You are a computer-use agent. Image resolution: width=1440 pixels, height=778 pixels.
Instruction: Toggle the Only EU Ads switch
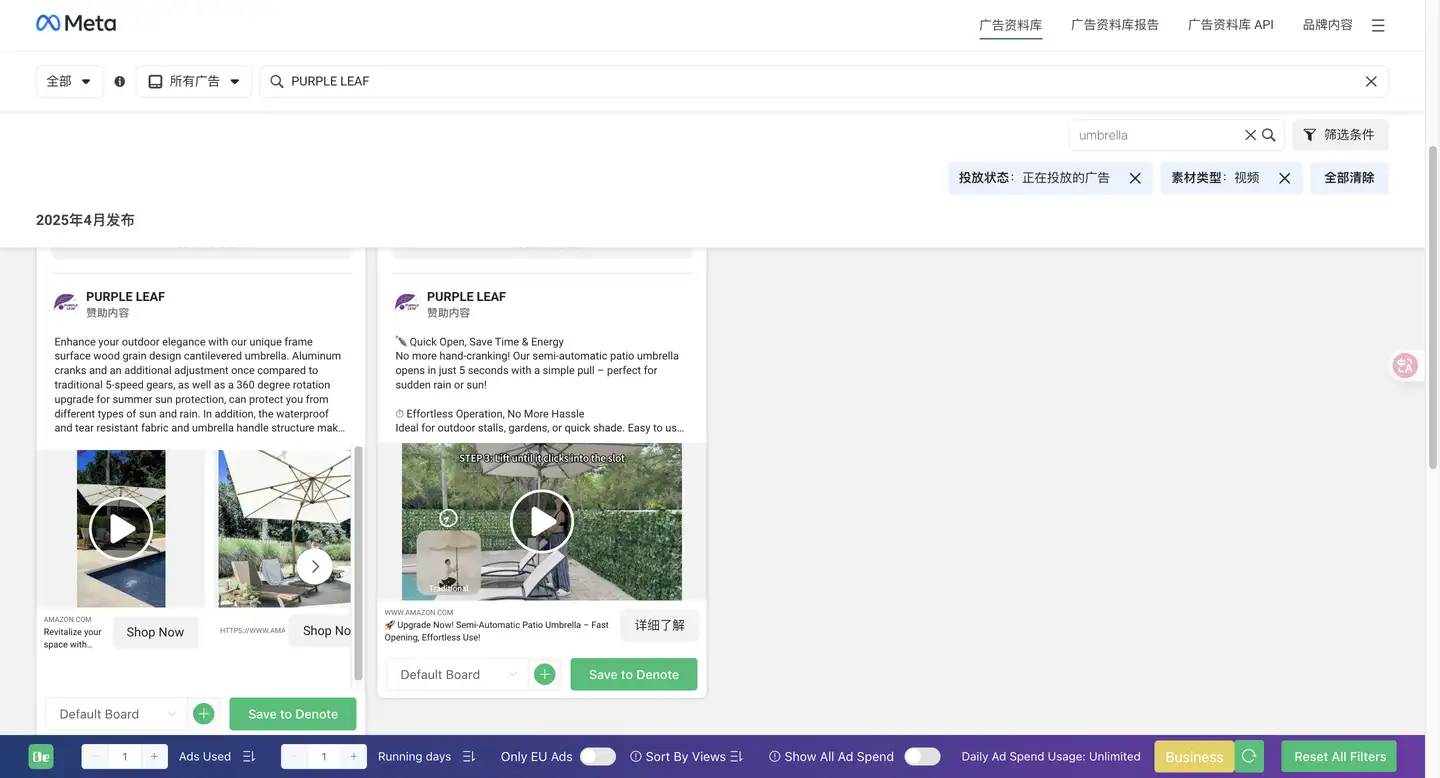pyautogui.click(x=598, y=756)
